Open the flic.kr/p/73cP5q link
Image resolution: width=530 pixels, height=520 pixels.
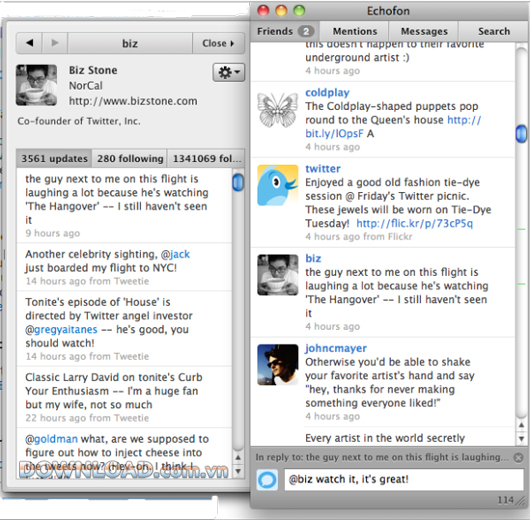[x=414, y=223]
